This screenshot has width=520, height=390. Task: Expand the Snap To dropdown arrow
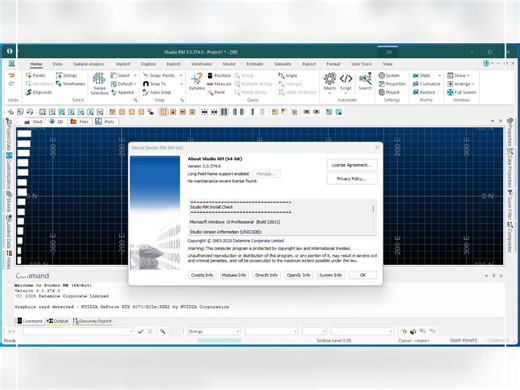181,84
